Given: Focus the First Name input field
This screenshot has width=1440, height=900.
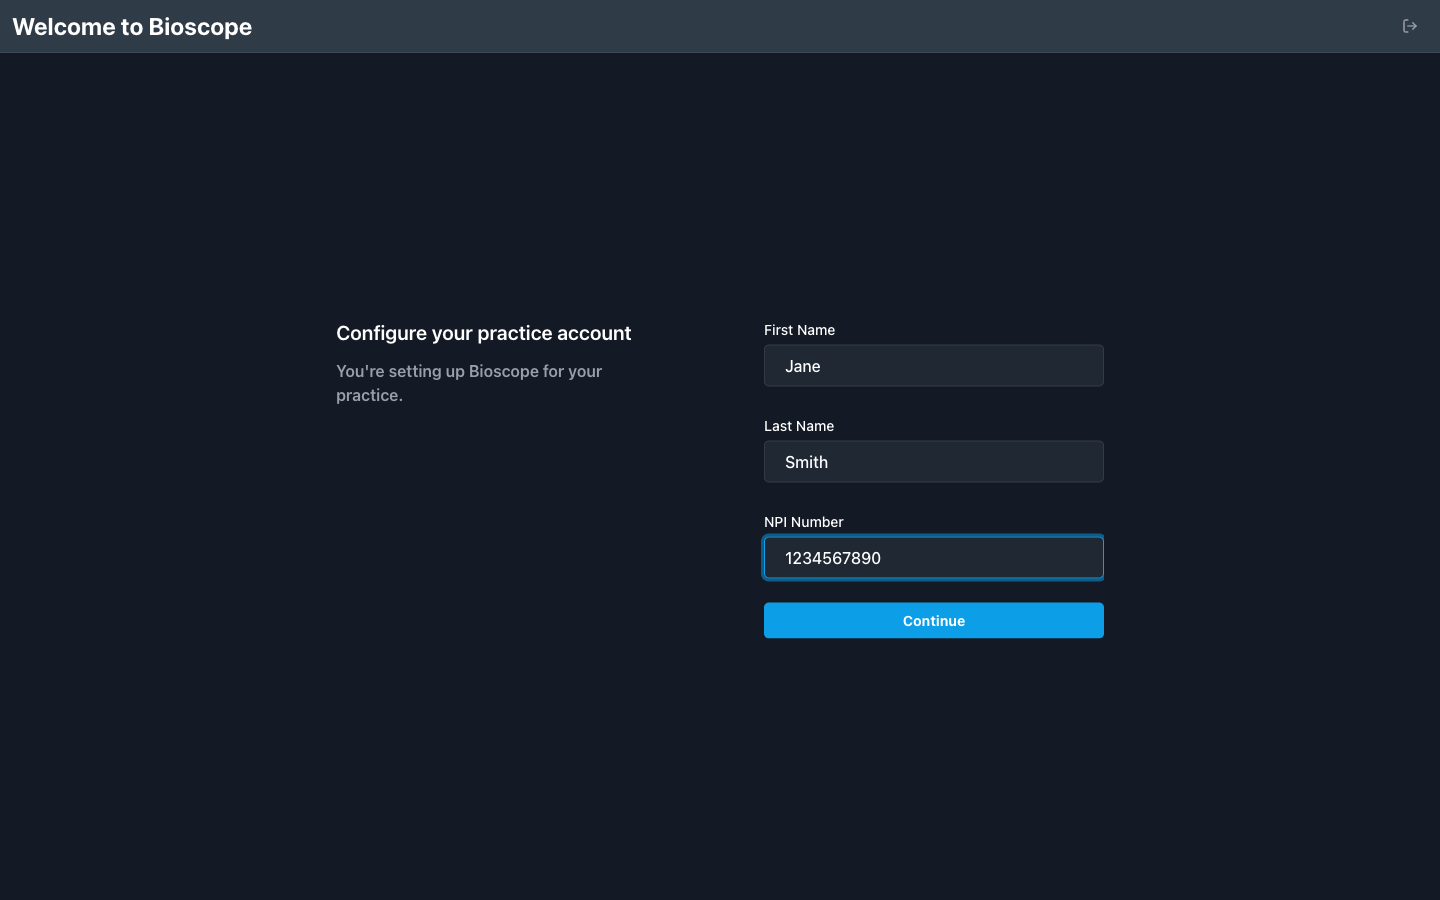Looking at the screenshot, I should pyautogui.click(x=934, y=366).
